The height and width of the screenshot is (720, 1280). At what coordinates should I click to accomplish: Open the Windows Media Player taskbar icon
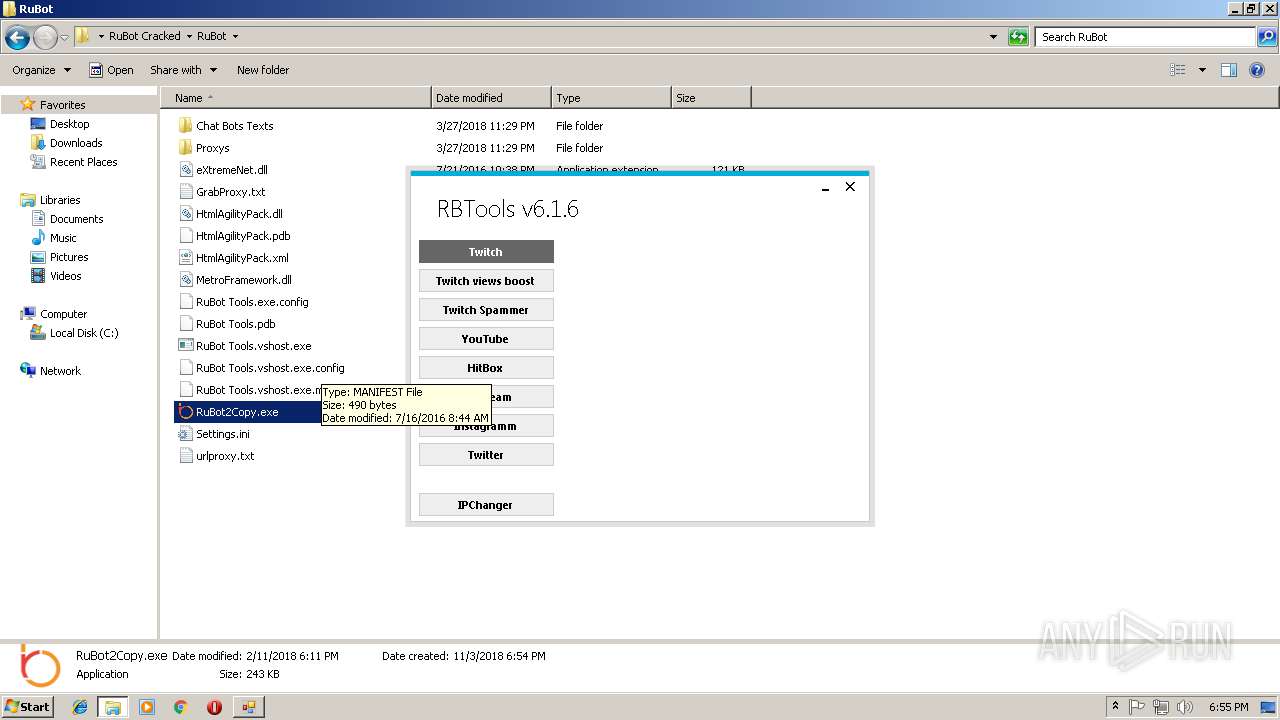[x=147, y=707]
